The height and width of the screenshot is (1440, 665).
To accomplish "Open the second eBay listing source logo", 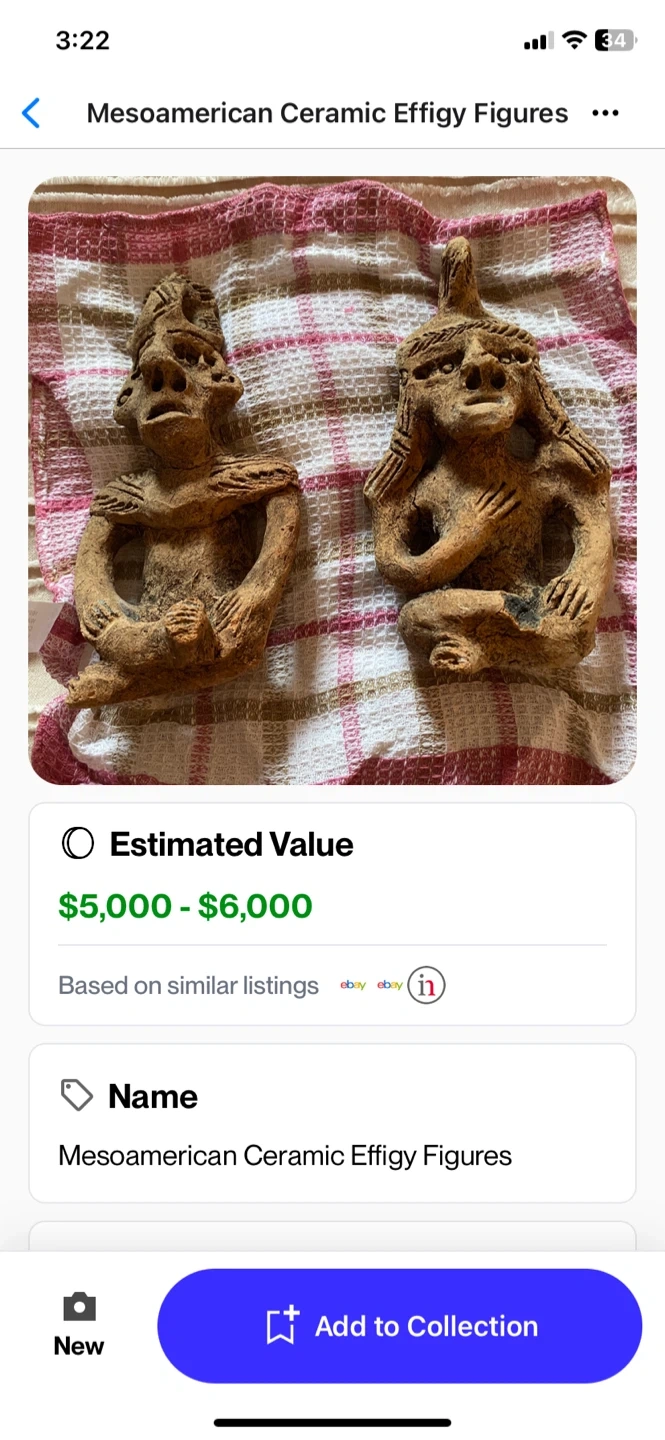I will click(x=390, y=985).
